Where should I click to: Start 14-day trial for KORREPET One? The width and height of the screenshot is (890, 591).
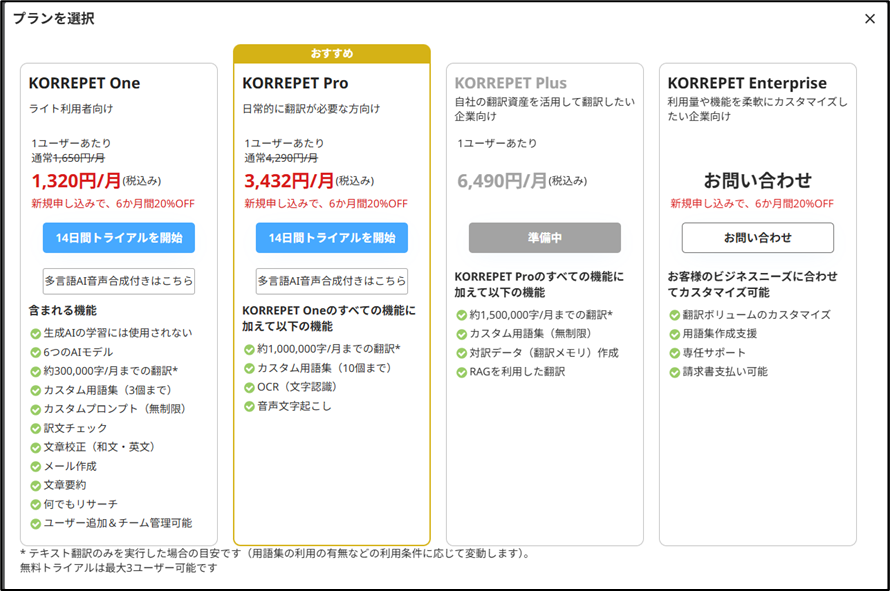click(x=118, y=238)
